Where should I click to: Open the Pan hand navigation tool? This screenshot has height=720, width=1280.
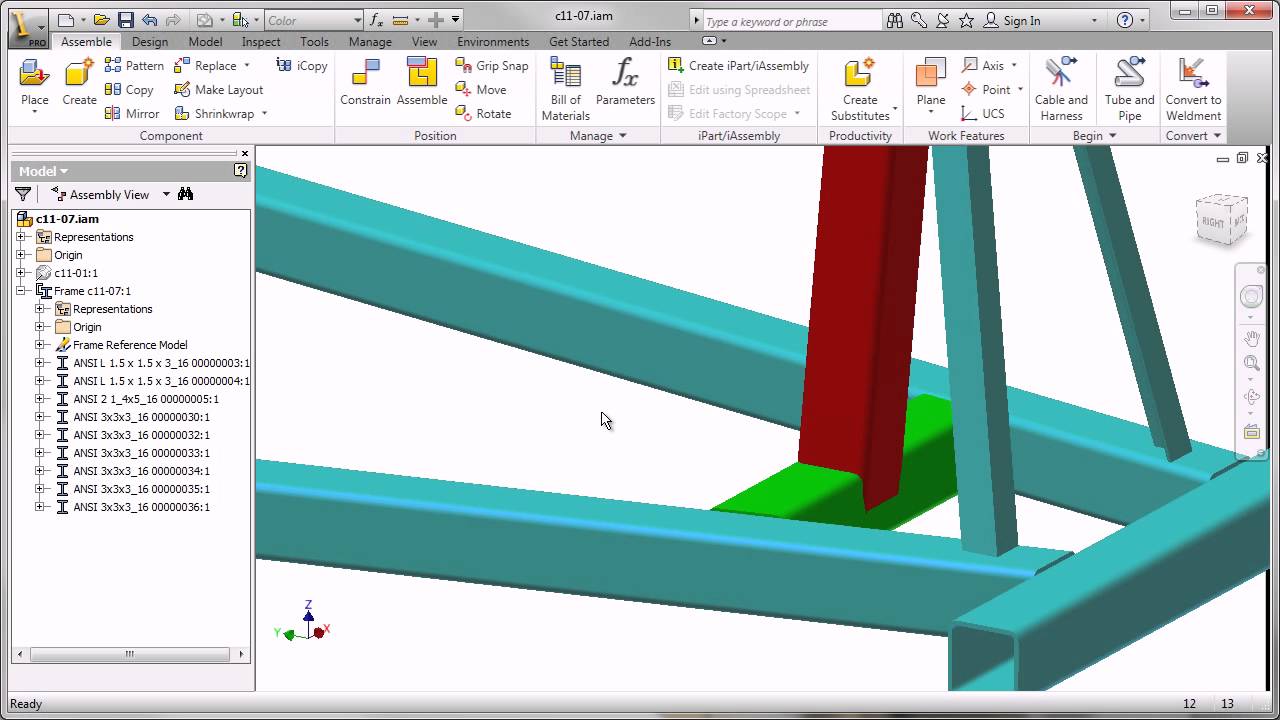point(1251,339)
